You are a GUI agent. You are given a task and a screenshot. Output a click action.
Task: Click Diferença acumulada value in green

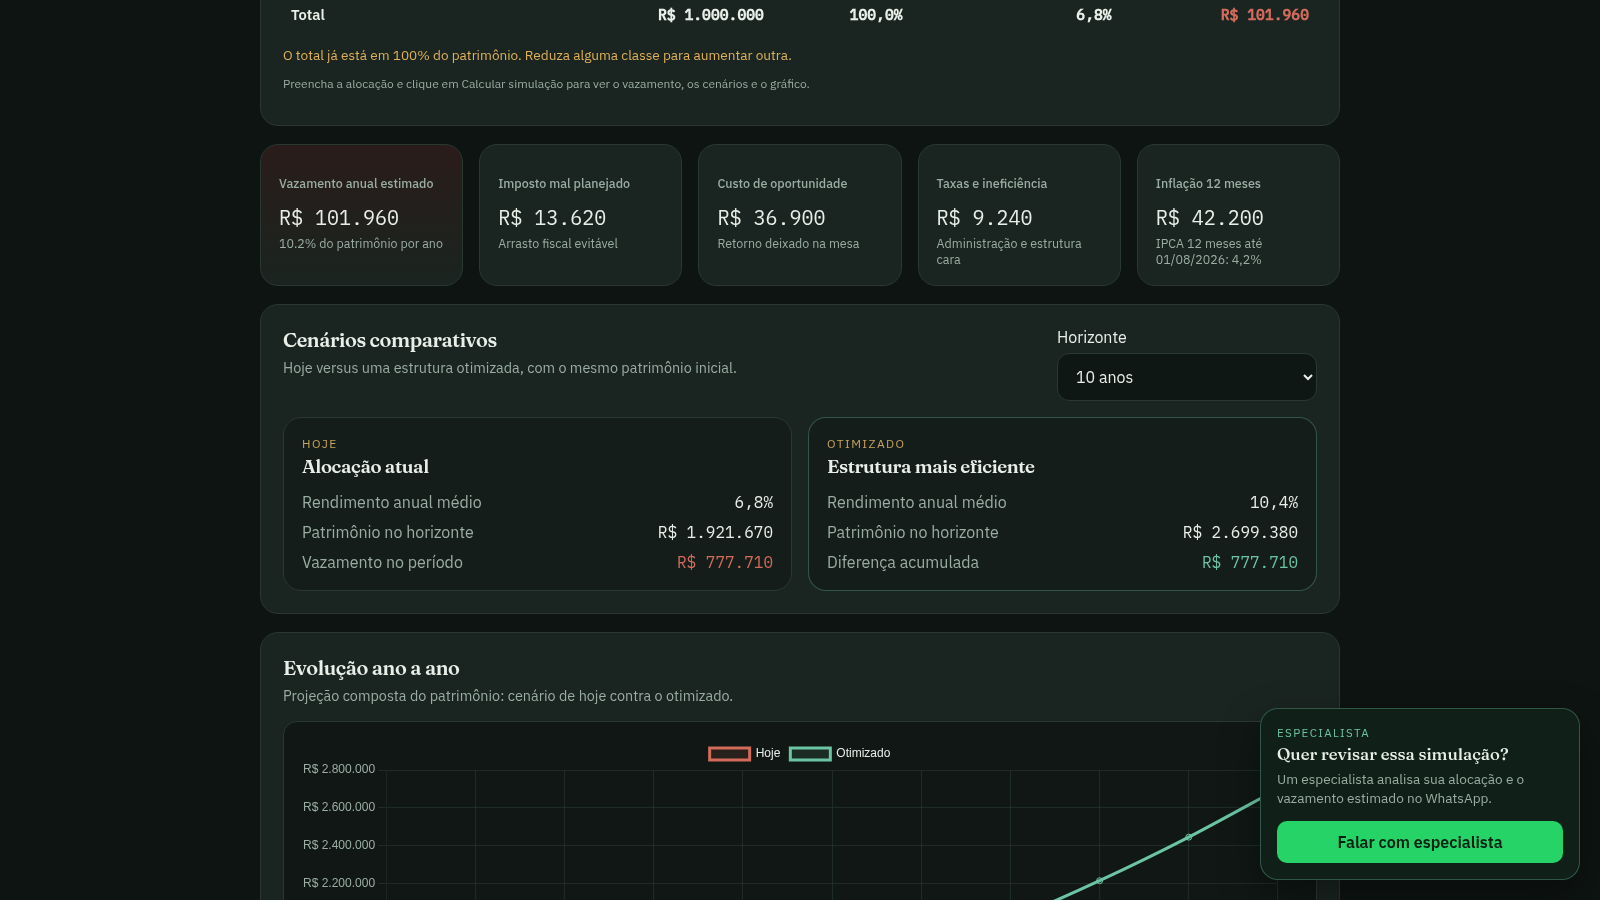coord(1250,562)
